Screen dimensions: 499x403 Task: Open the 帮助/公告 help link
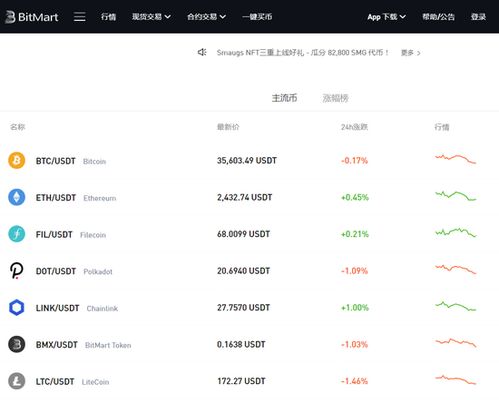pos(438,17)
